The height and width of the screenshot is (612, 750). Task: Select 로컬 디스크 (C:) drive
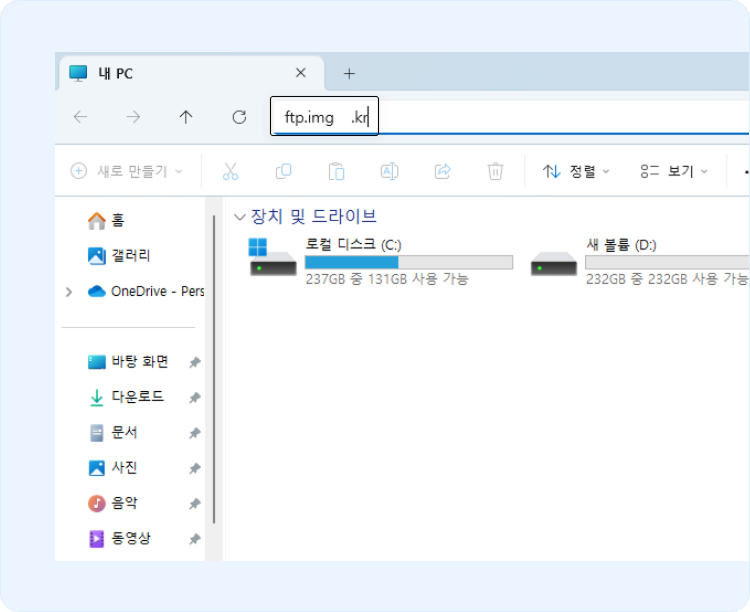click(x=380, y=261)
